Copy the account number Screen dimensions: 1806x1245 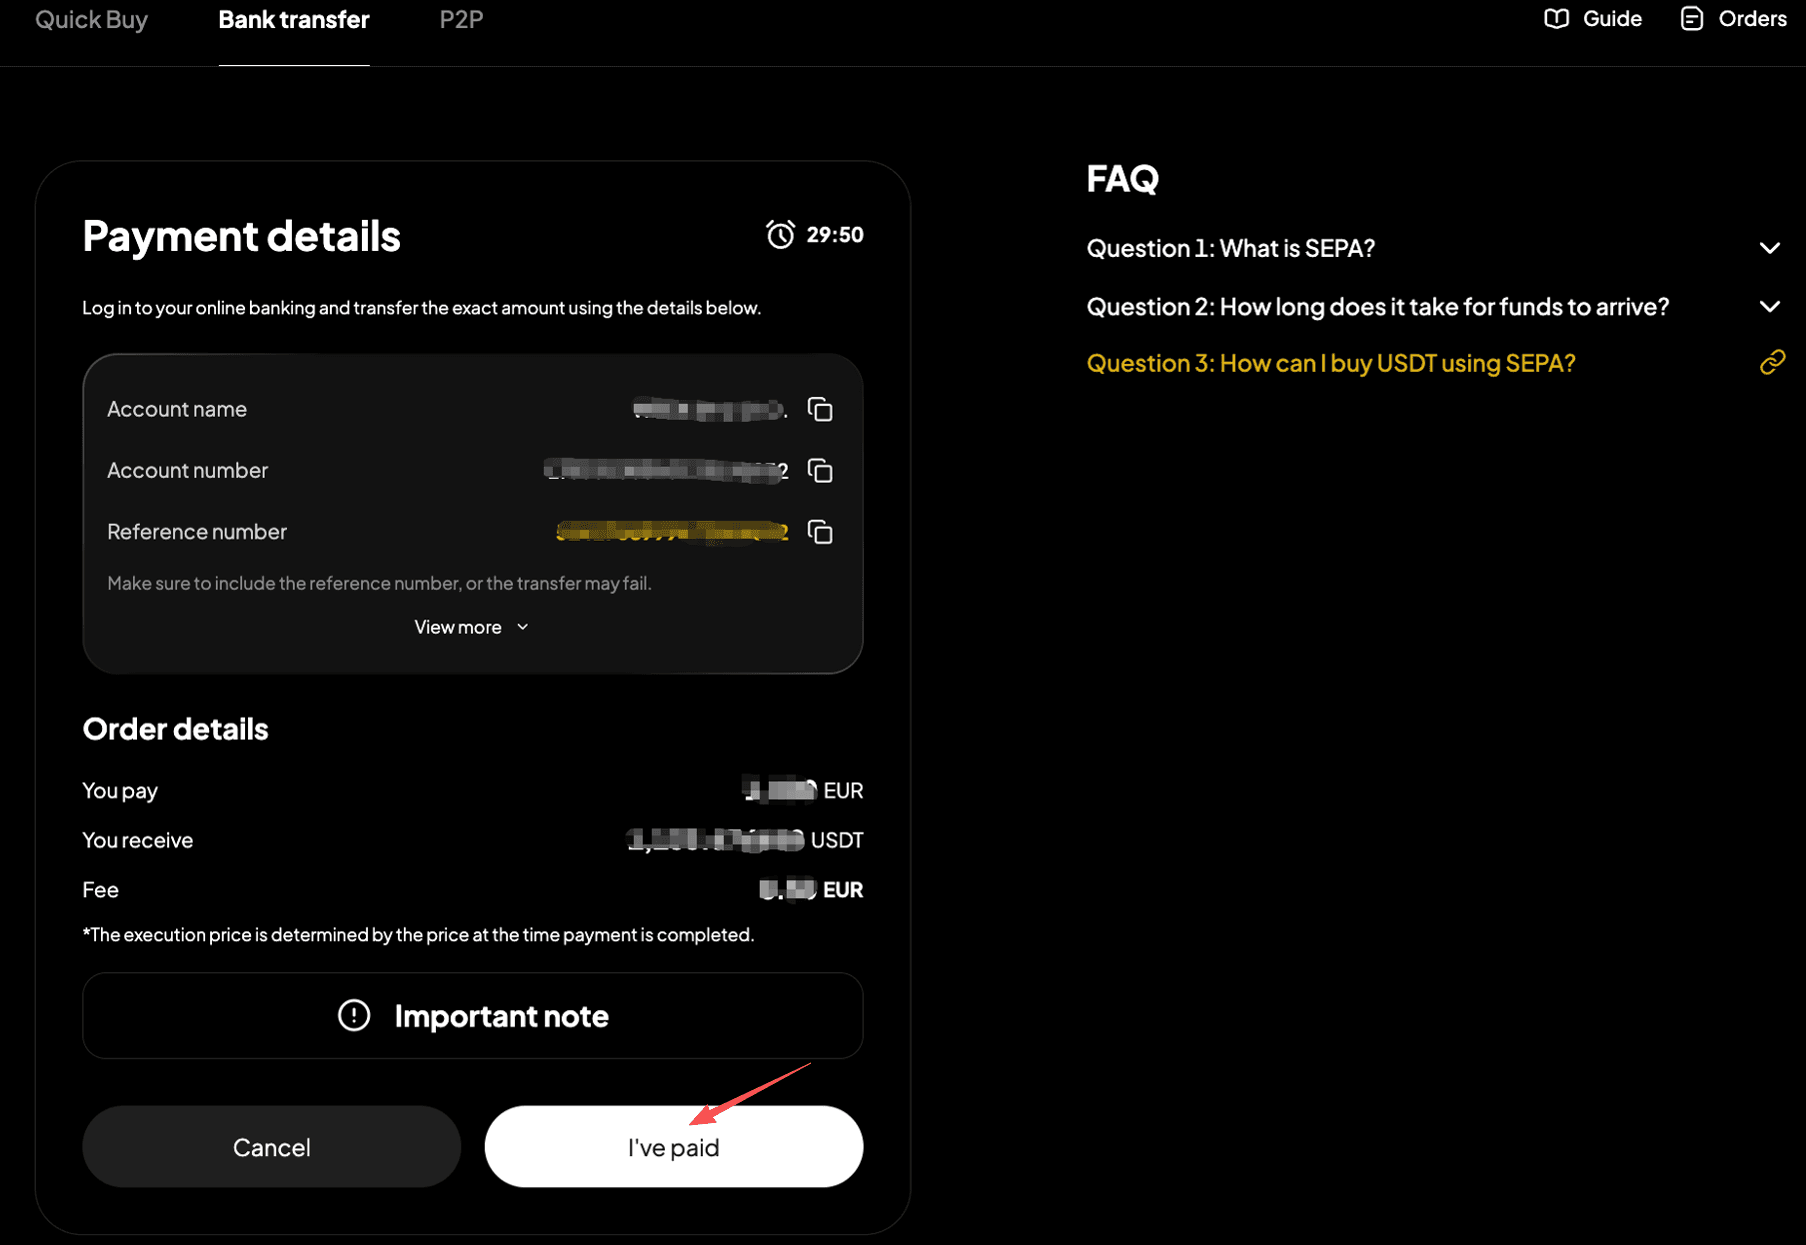click(x=820, y=471)
